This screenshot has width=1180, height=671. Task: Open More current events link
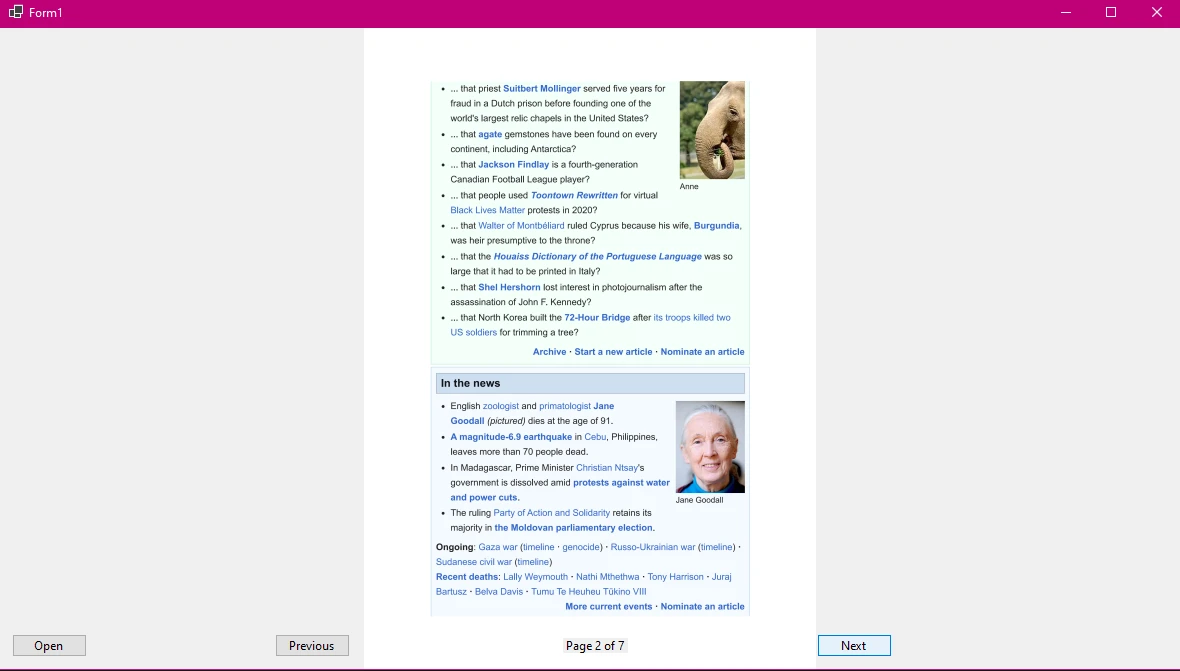608,606
